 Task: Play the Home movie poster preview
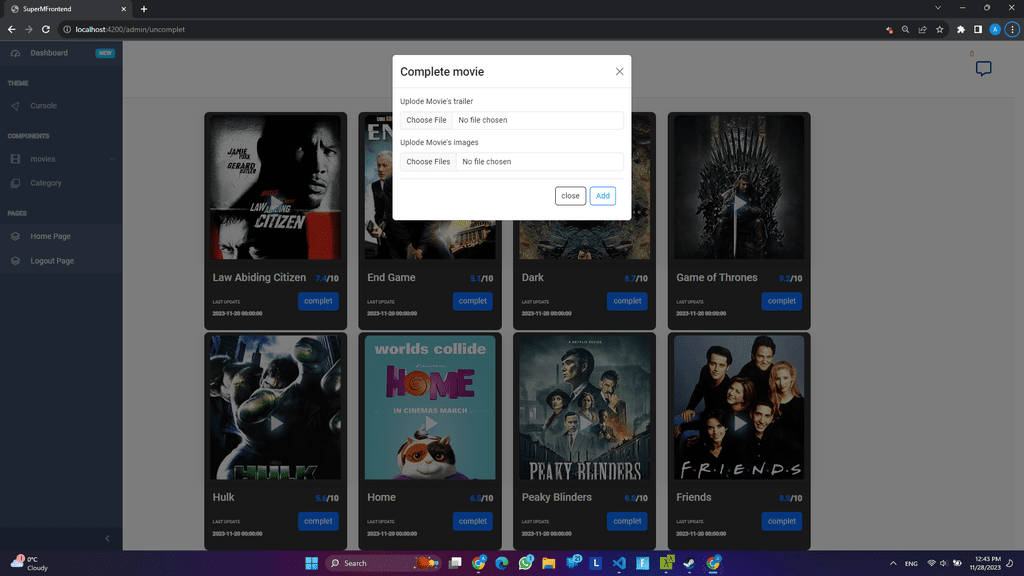click(x=430, y=424)
